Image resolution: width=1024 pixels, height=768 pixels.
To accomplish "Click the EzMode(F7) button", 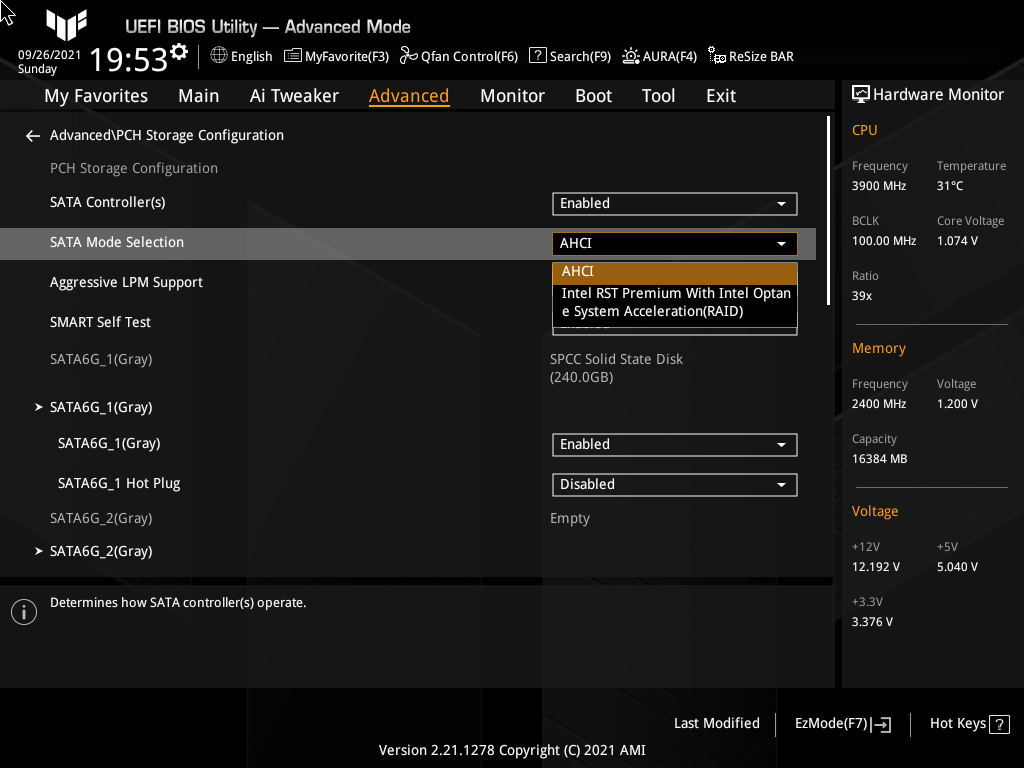I will [841, 723].
